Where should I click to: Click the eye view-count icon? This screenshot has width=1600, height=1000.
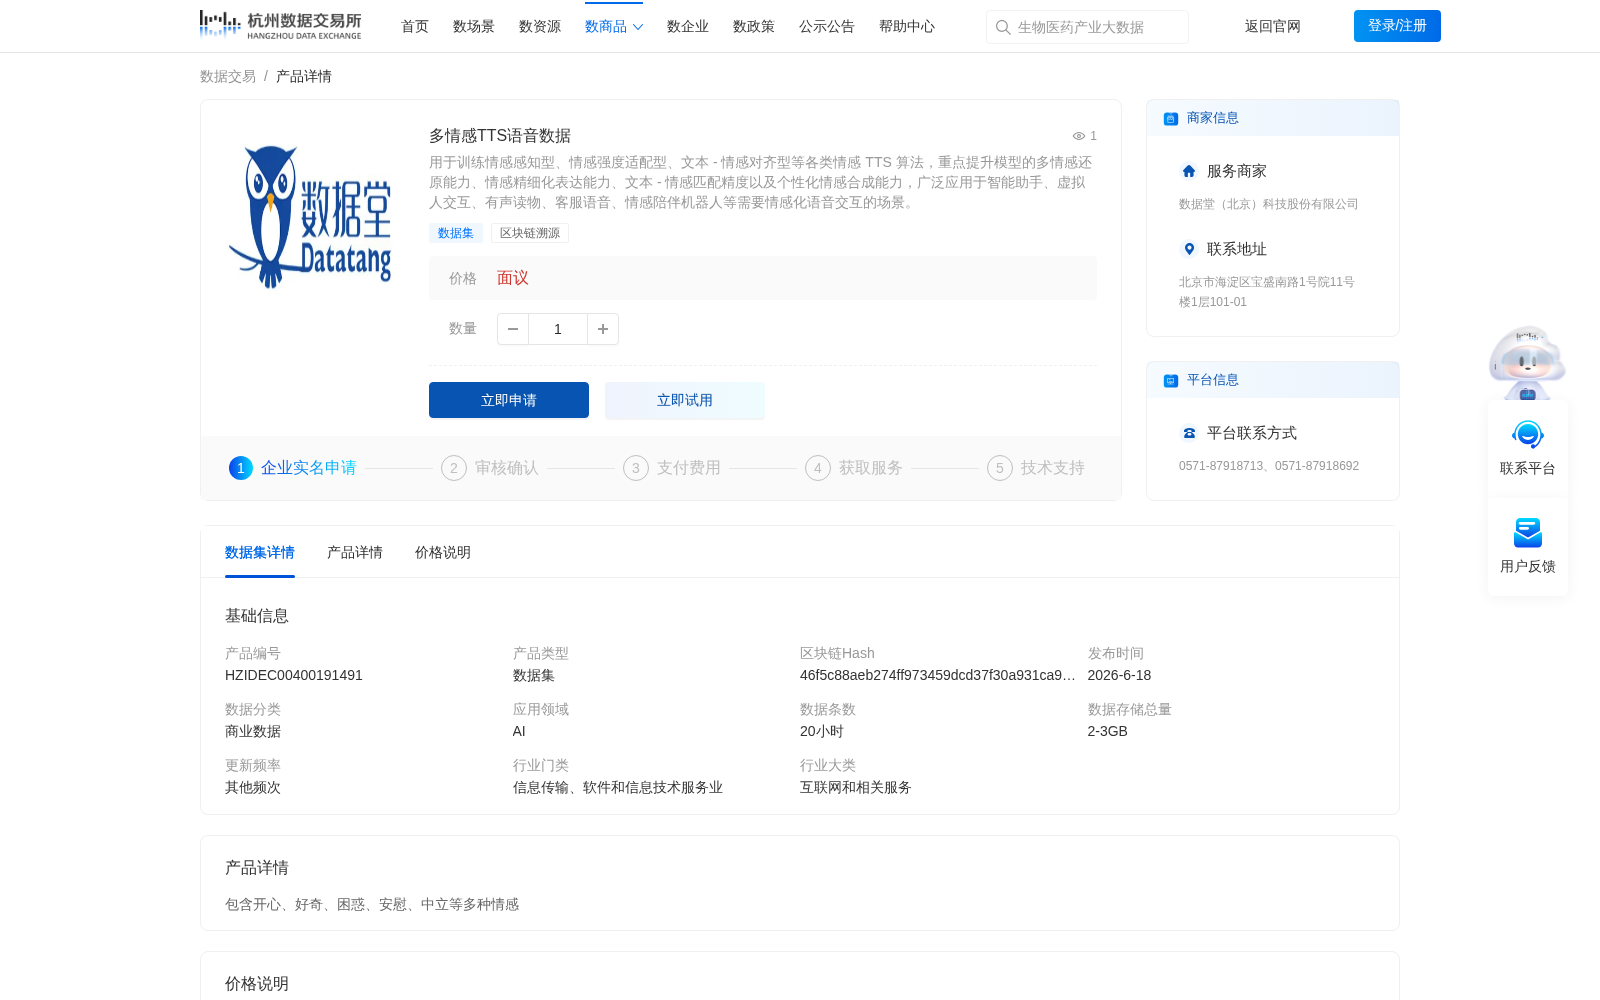1079,136
